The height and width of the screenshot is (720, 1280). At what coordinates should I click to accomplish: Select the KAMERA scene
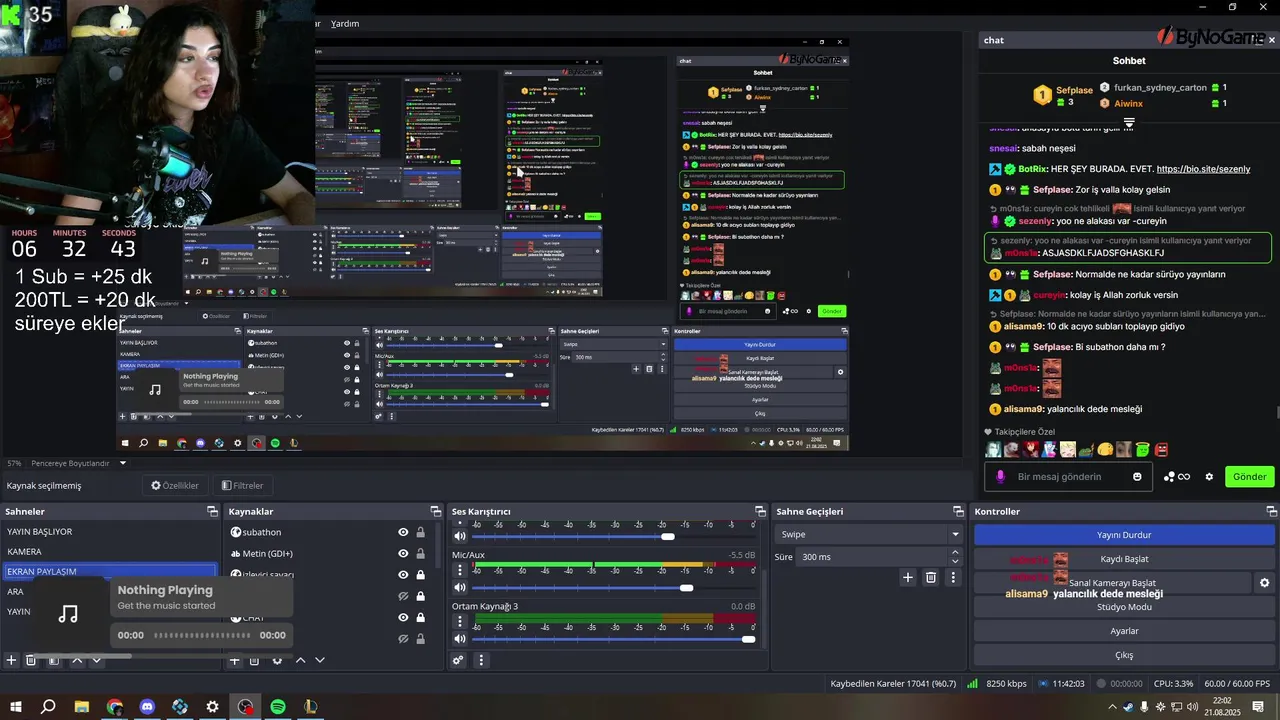pyautogui.click(x=108, y=552)
